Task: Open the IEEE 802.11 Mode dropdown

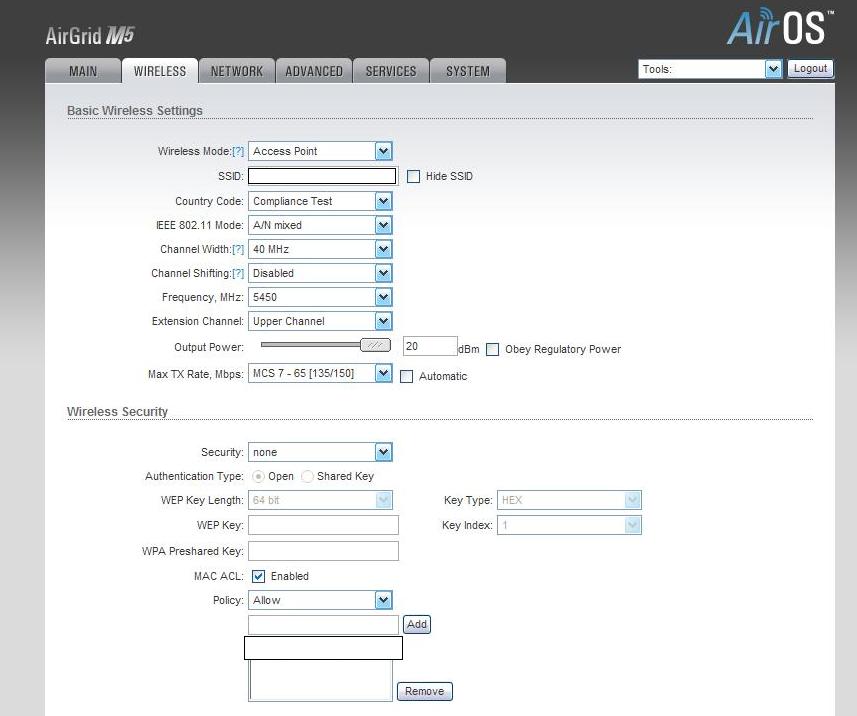Action: tap(320, 225)
